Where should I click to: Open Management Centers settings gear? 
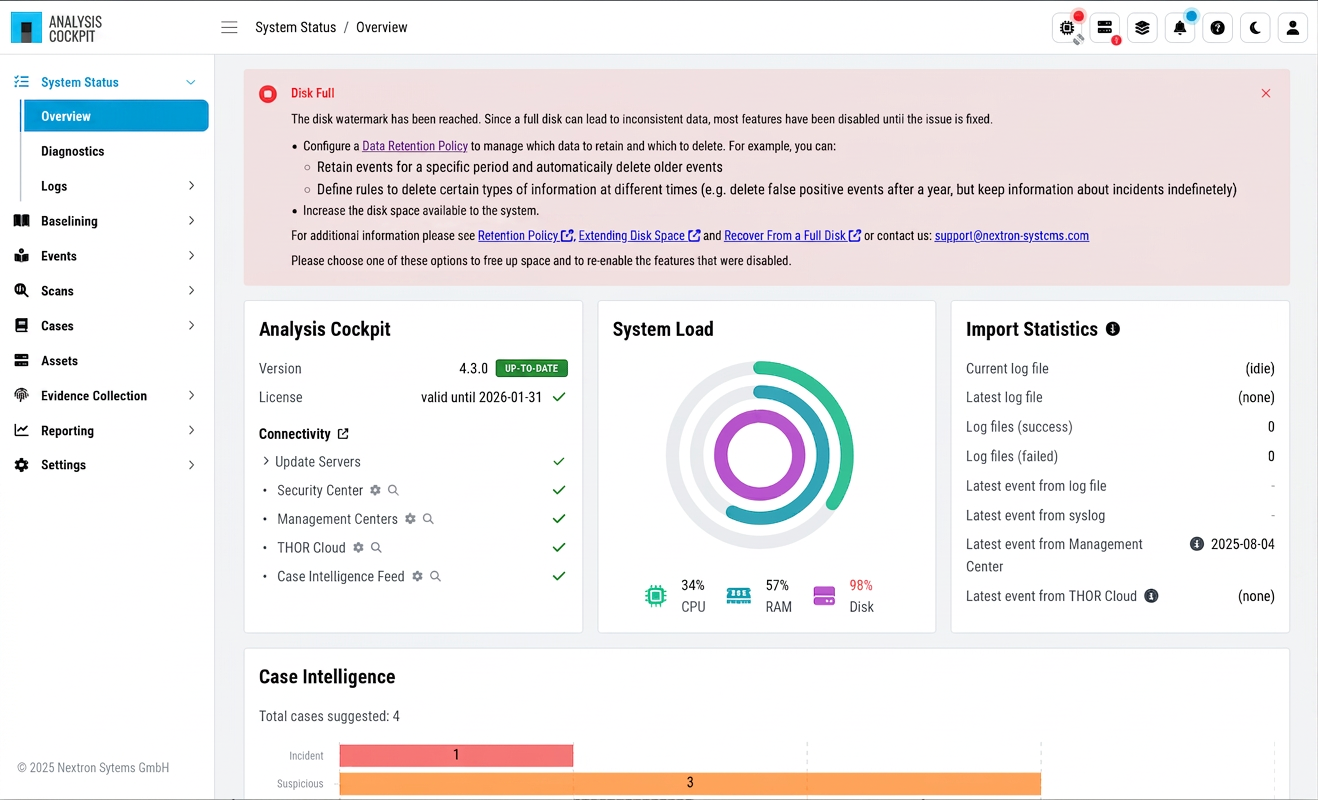[410, 519]
